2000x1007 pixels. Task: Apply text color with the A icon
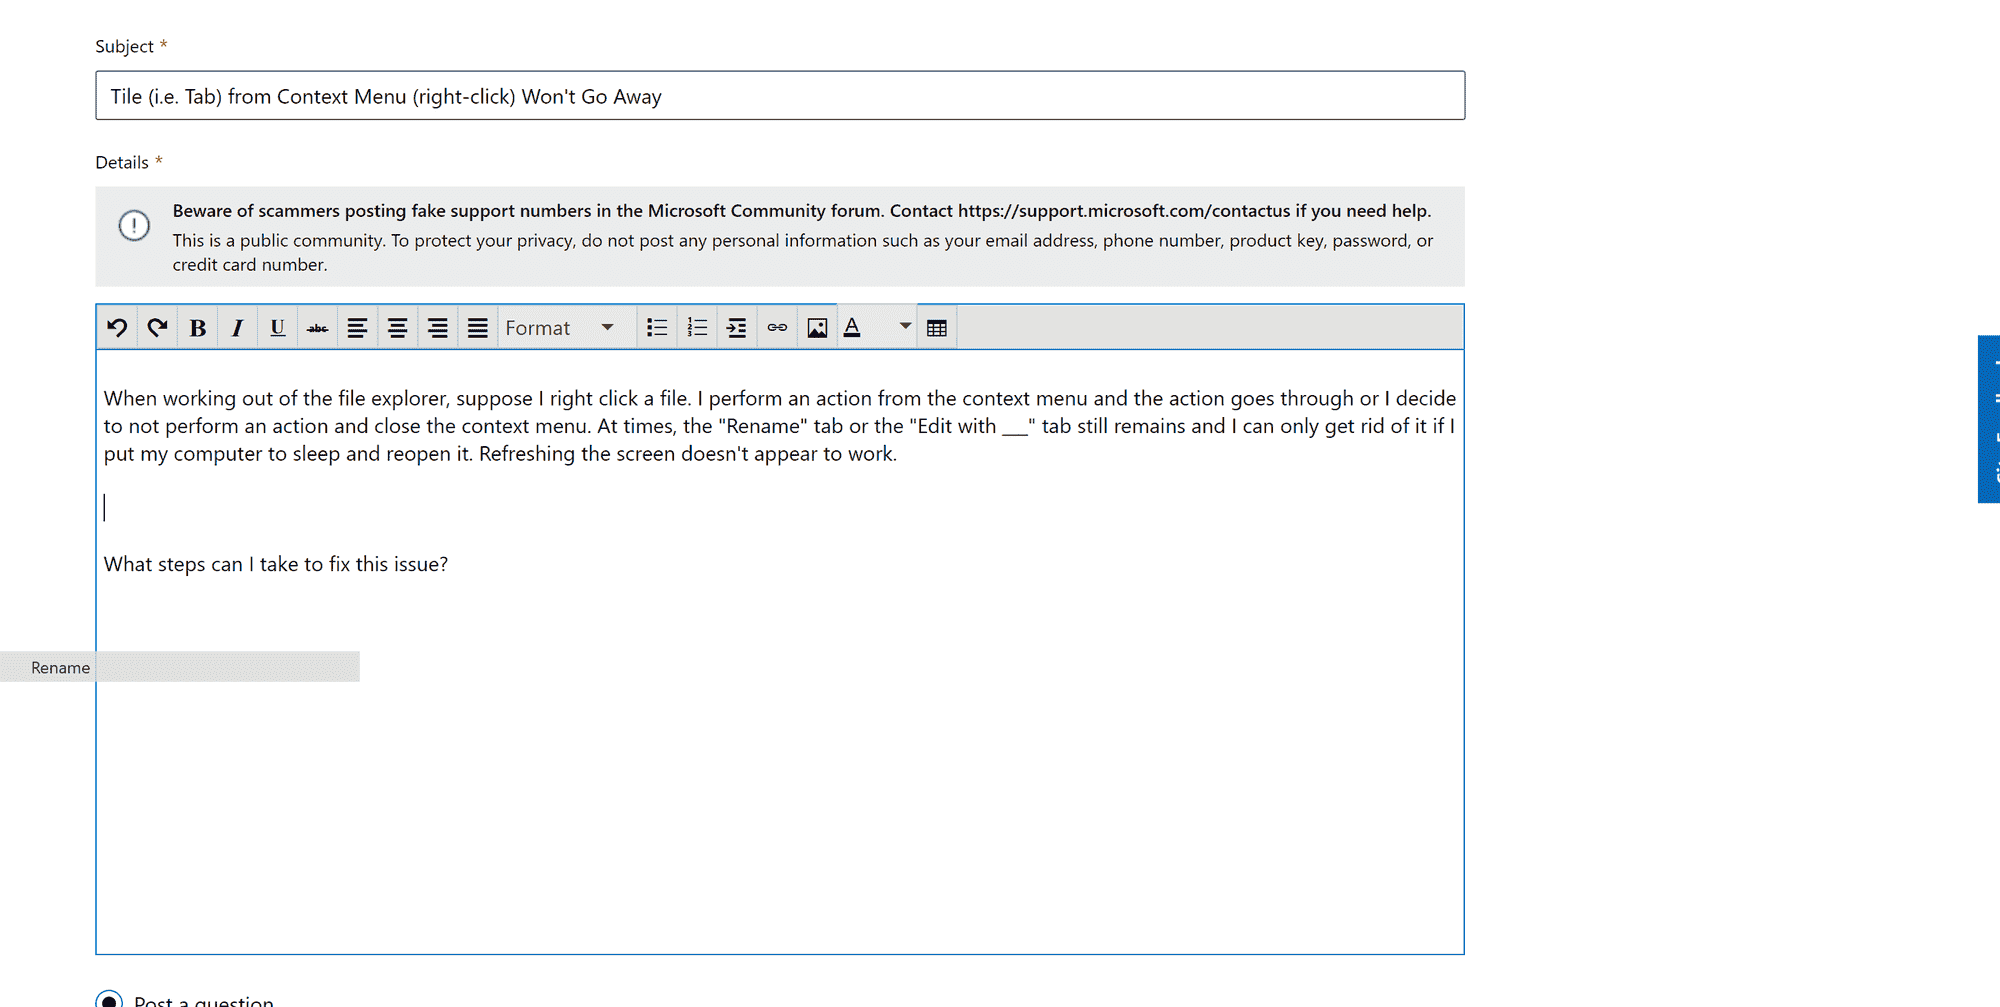pyautogui.click(x=853, y=328)
